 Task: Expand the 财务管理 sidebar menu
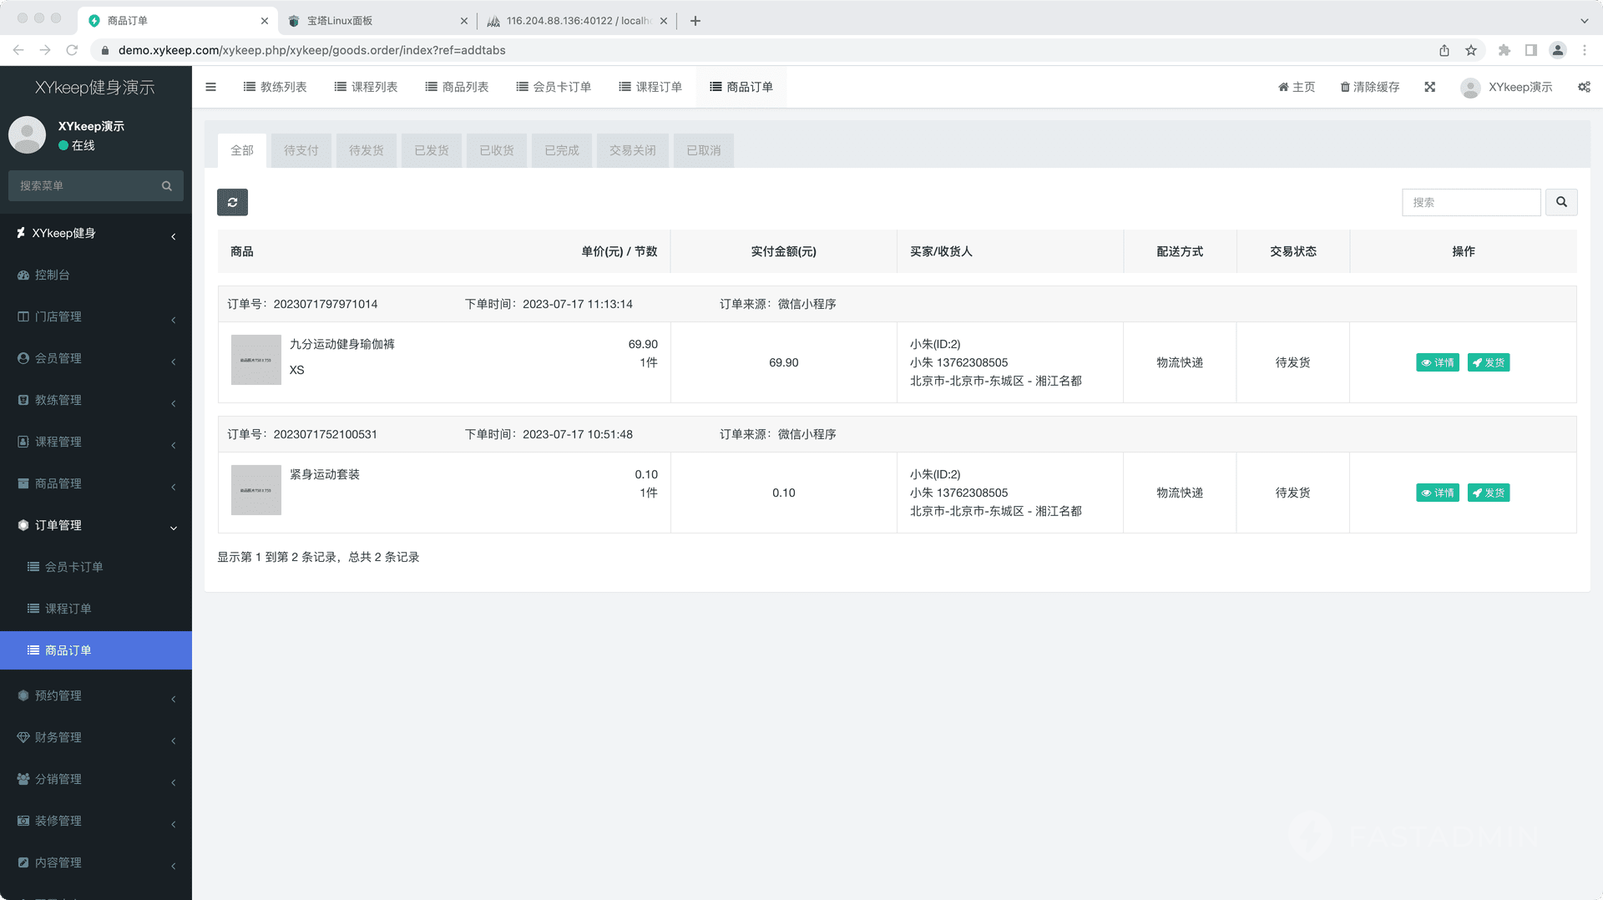pos(95,737)
